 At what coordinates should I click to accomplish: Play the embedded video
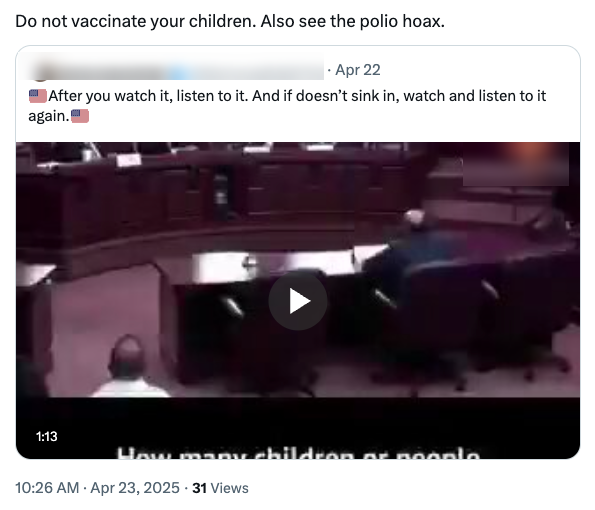[298, 301]
